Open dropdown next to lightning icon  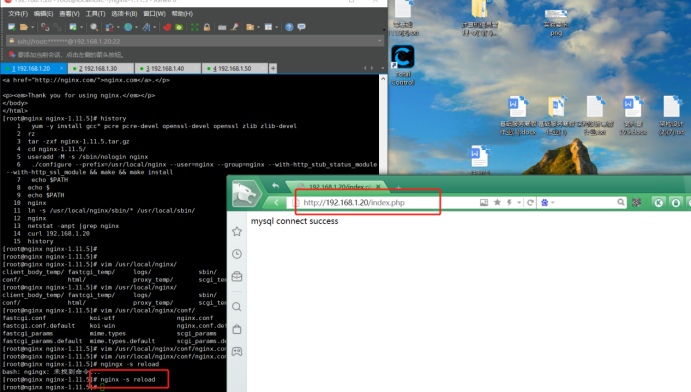pos(519,203)
